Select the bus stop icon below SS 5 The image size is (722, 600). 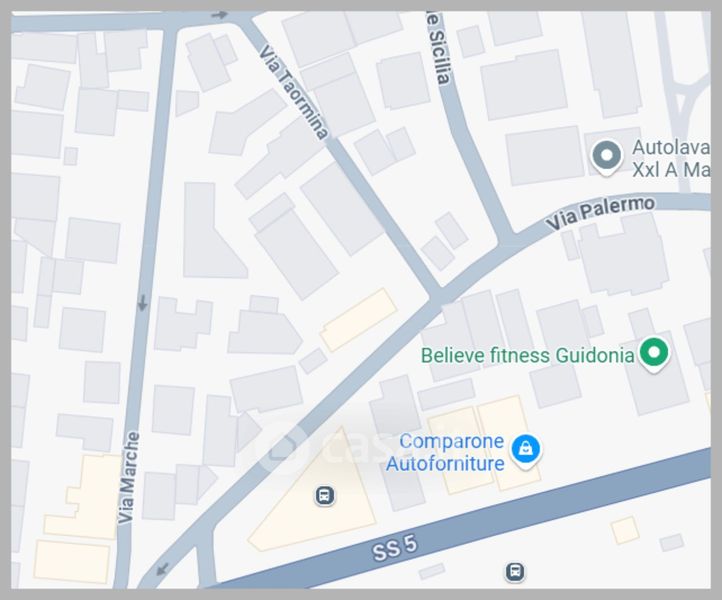(x=515, y=572)
